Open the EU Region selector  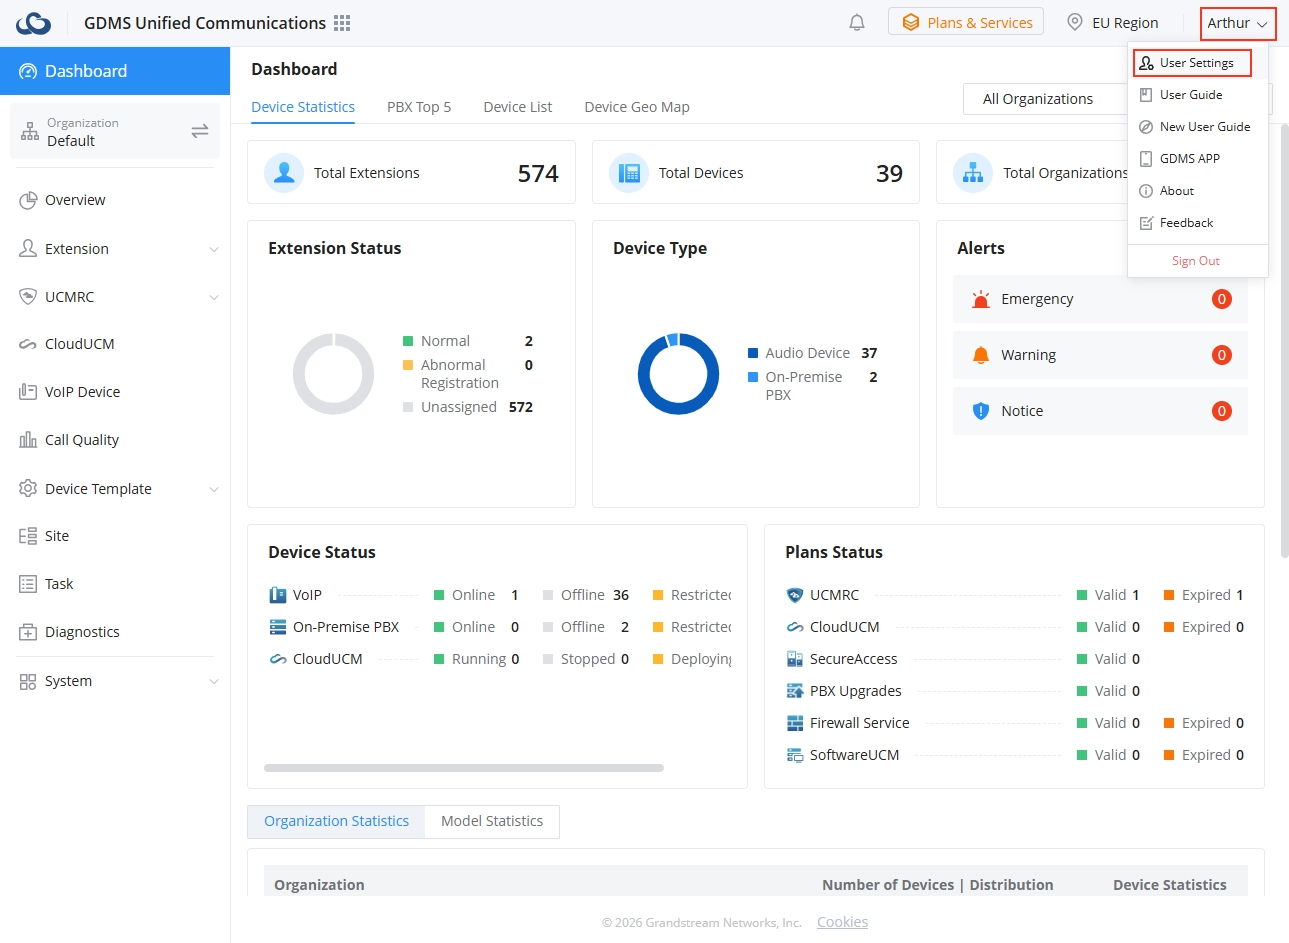pyautogui.click(x=1113, y=22)
